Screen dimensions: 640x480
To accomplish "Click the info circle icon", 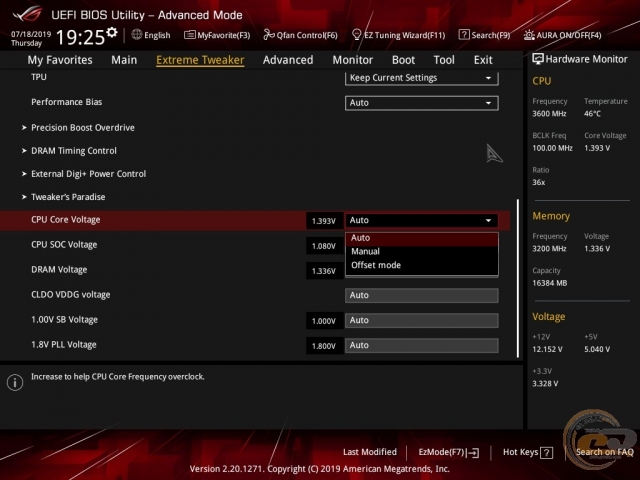I will 15,382.
